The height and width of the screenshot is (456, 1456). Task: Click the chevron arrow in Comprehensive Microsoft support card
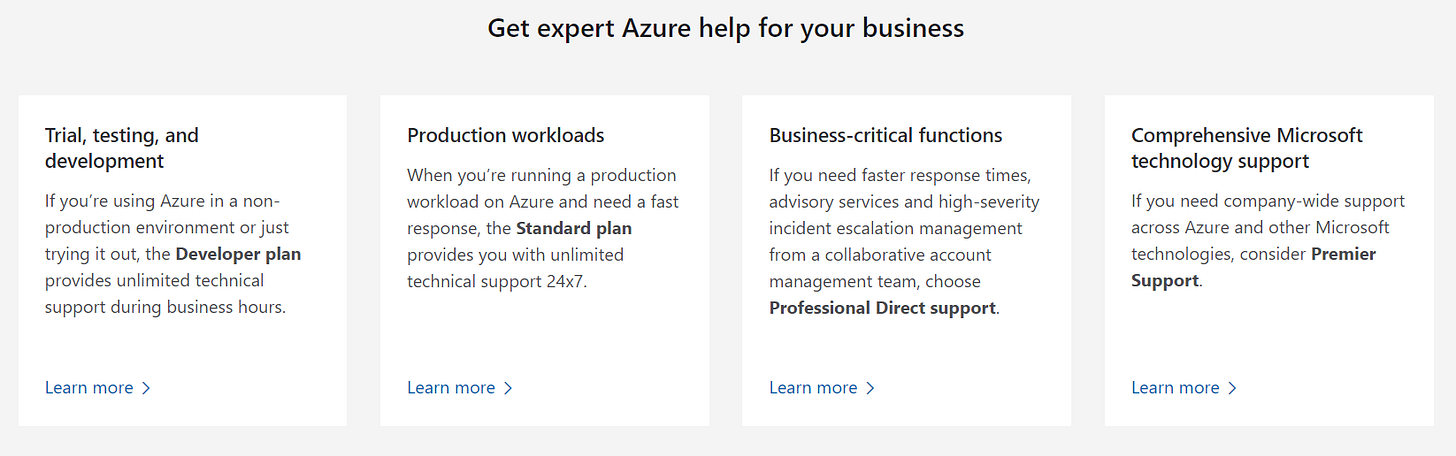click(1232, 388)
